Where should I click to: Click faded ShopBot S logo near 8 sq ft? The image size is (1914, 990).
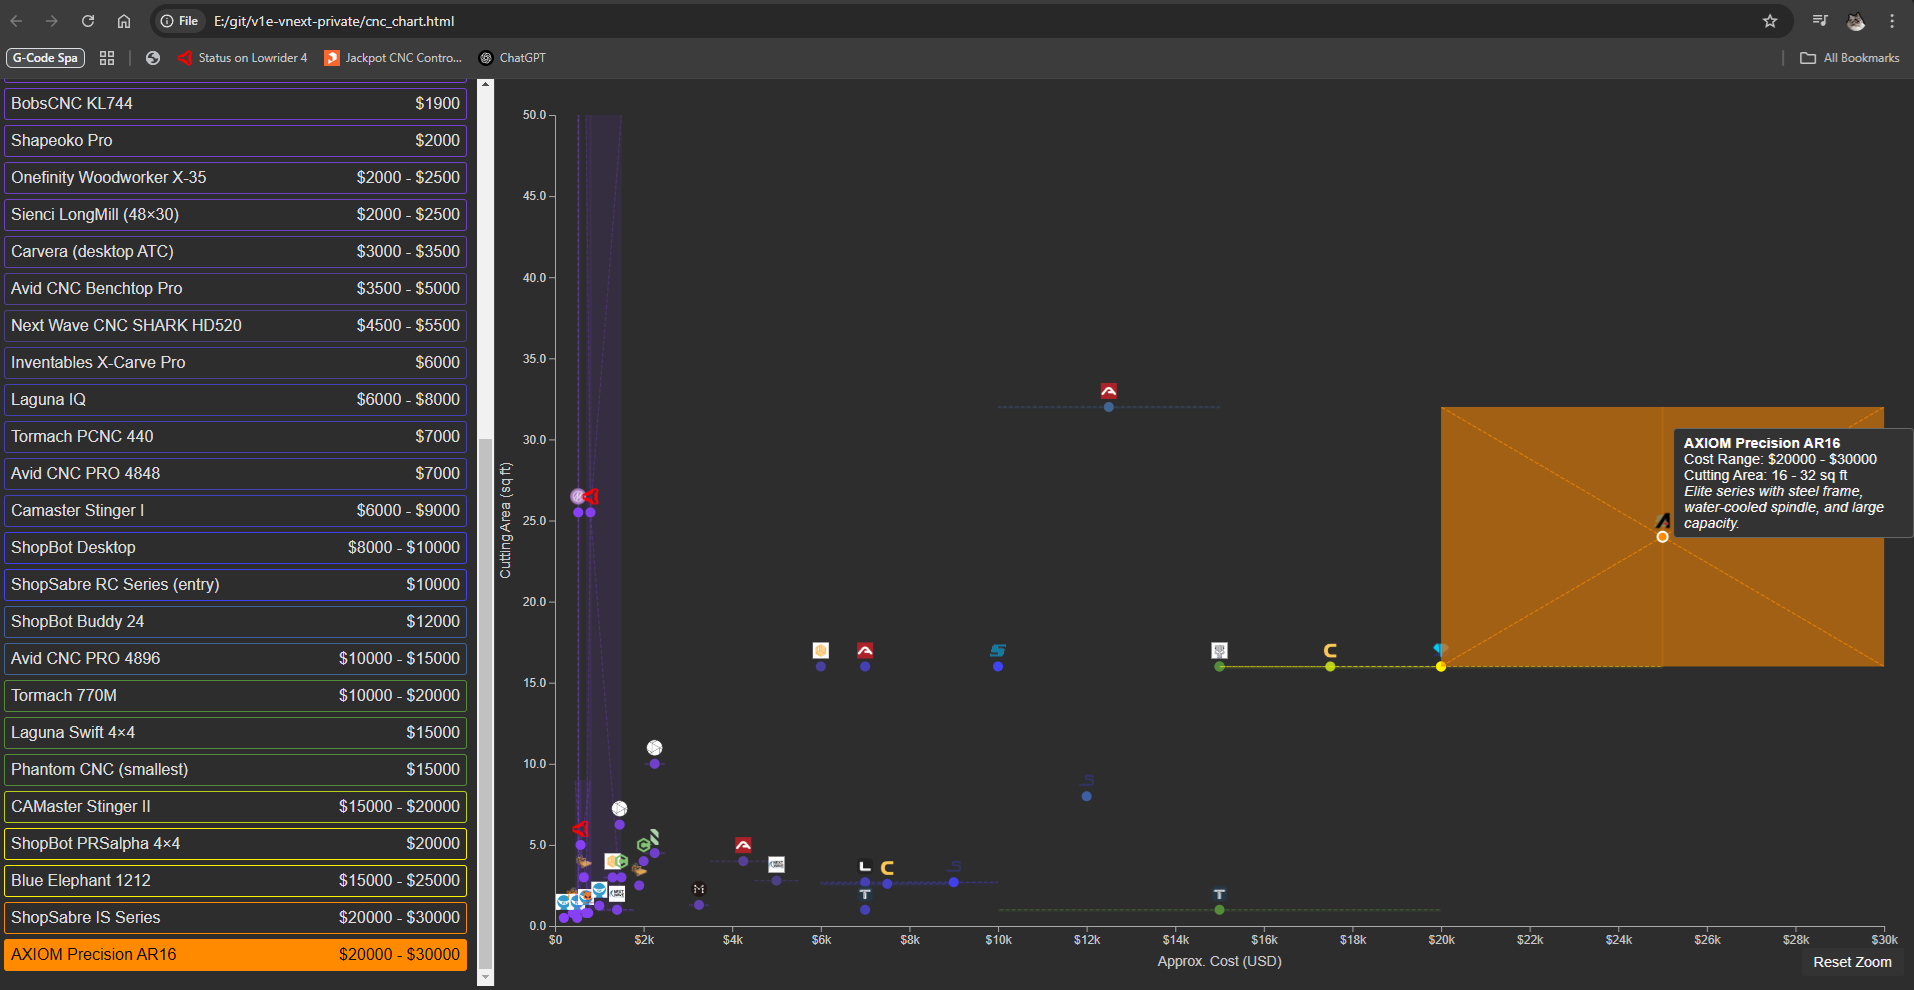click(1088, 781)
